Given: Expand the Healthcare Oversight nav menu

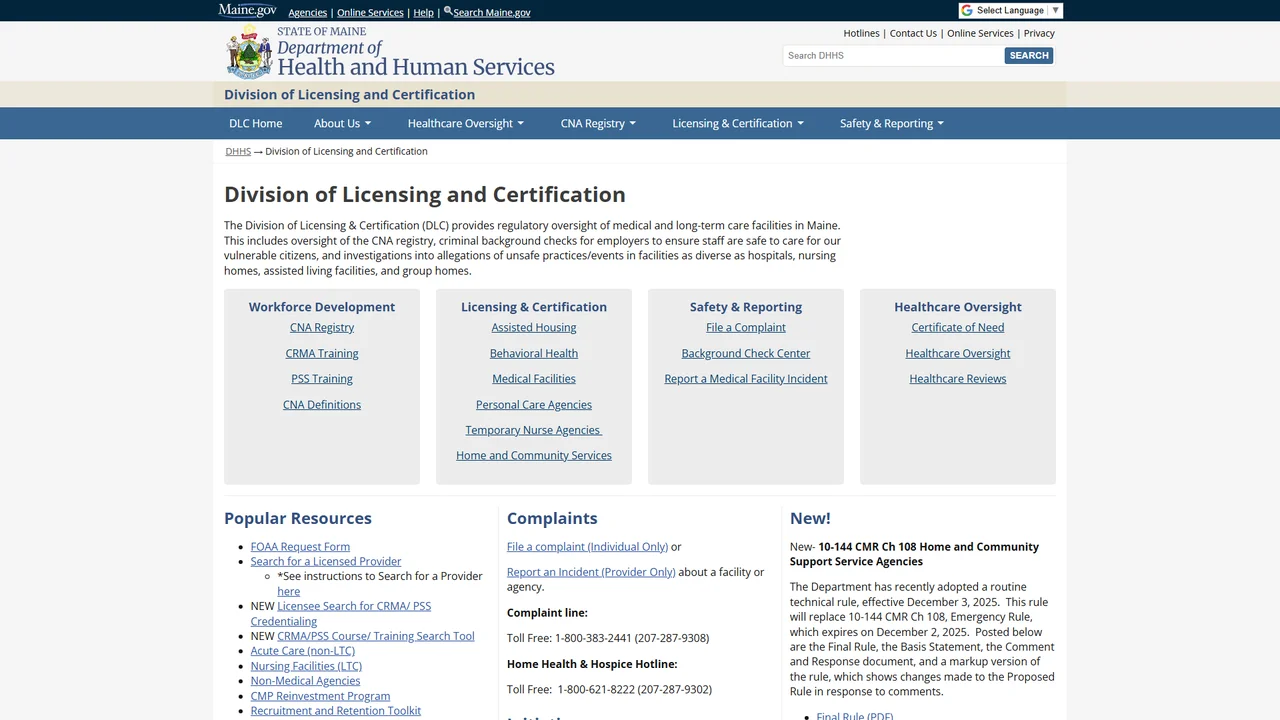Looking at the screenshot, I should 466,123.
